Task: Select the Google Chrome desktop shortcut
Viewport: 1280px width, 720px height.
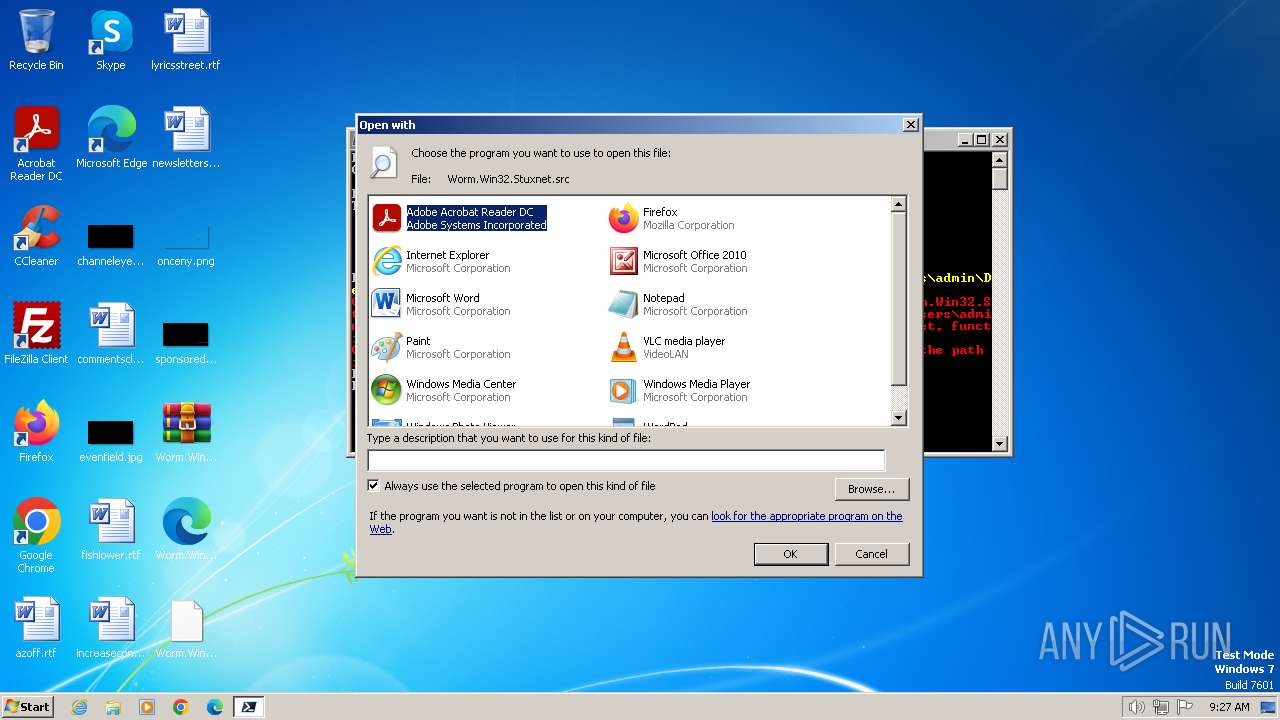Action: point(36,536)
